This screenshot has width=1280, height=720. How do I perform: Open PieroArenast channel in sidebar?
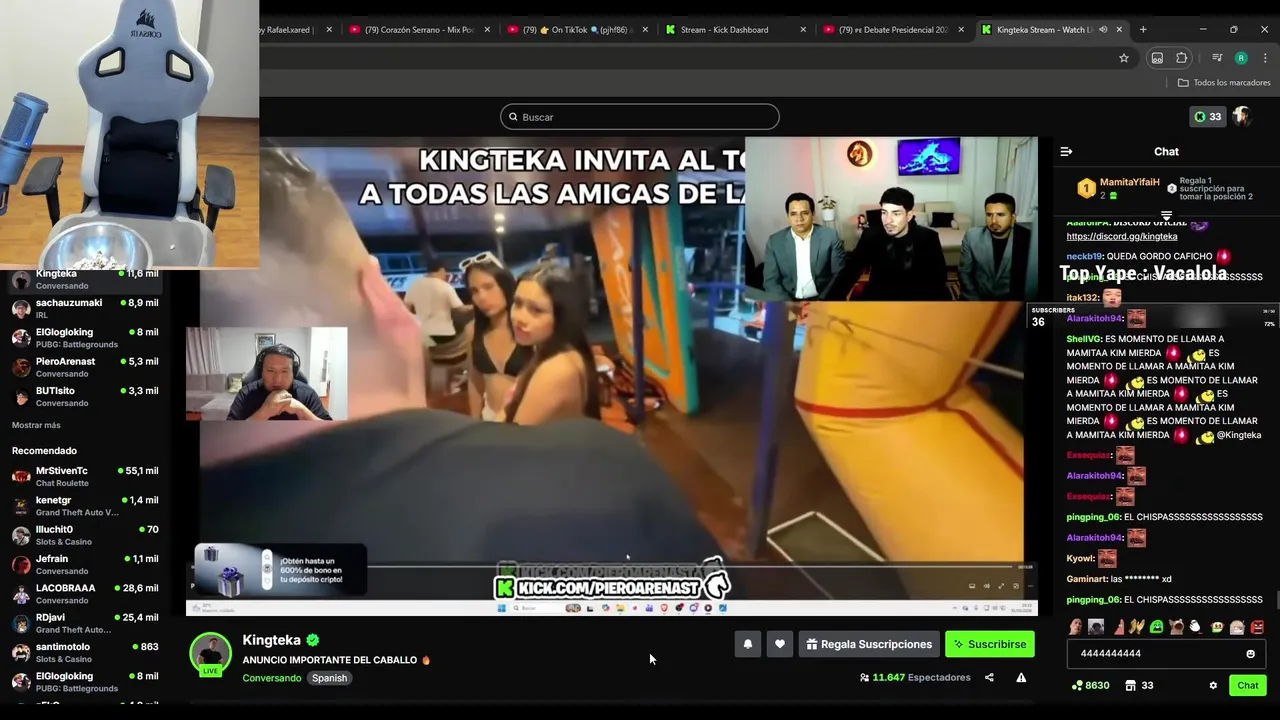[85, 367]
